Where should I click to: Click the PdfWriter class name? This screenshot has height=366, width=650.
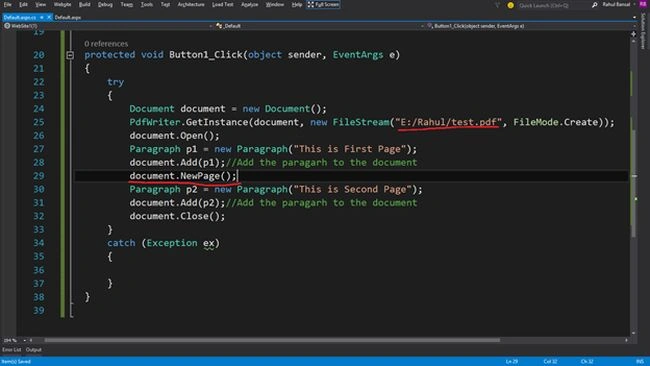click(x=155, y=122)
